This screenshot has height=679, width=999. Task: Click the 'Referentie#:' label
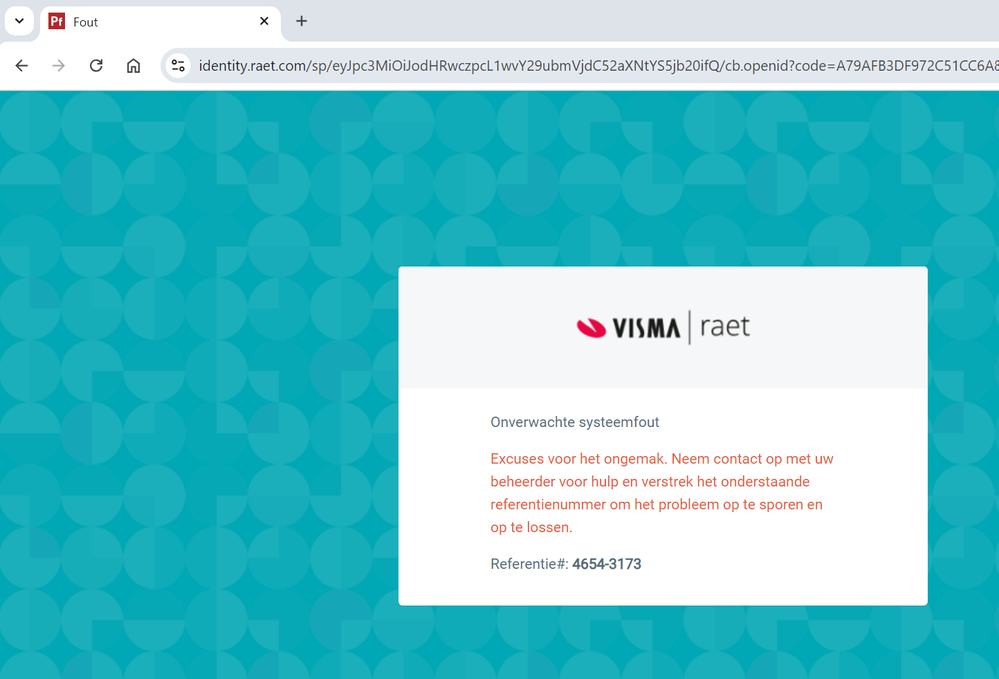(529, 564)
